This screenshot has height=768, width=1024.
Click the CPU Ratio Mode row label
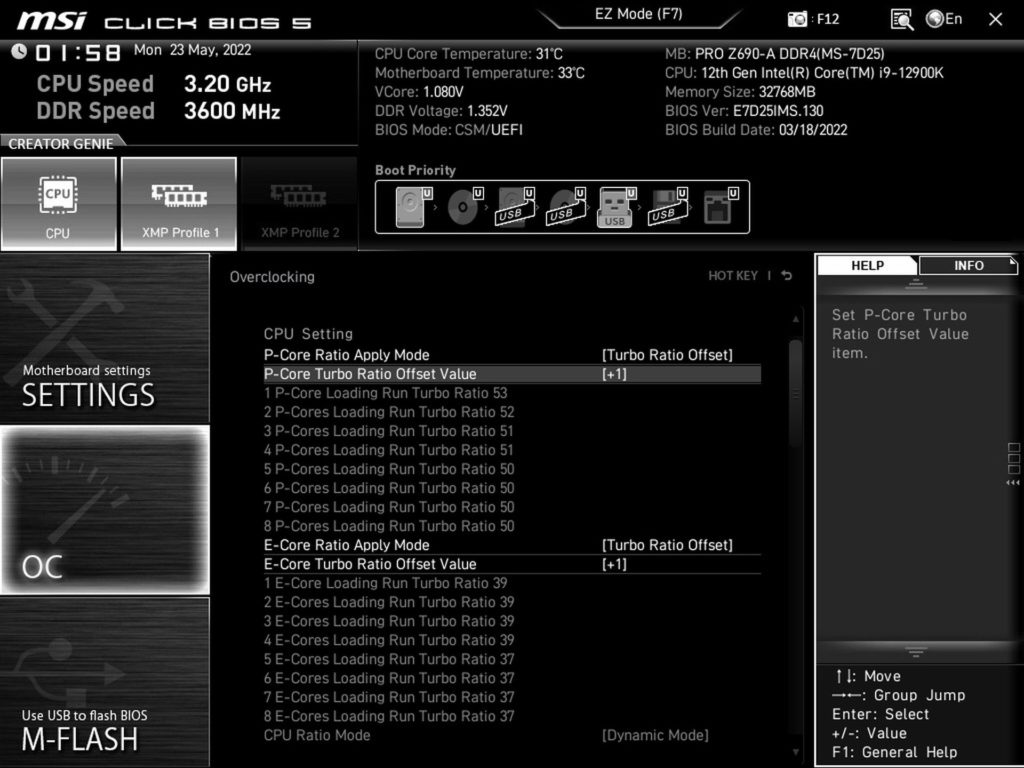pos(317,735)
